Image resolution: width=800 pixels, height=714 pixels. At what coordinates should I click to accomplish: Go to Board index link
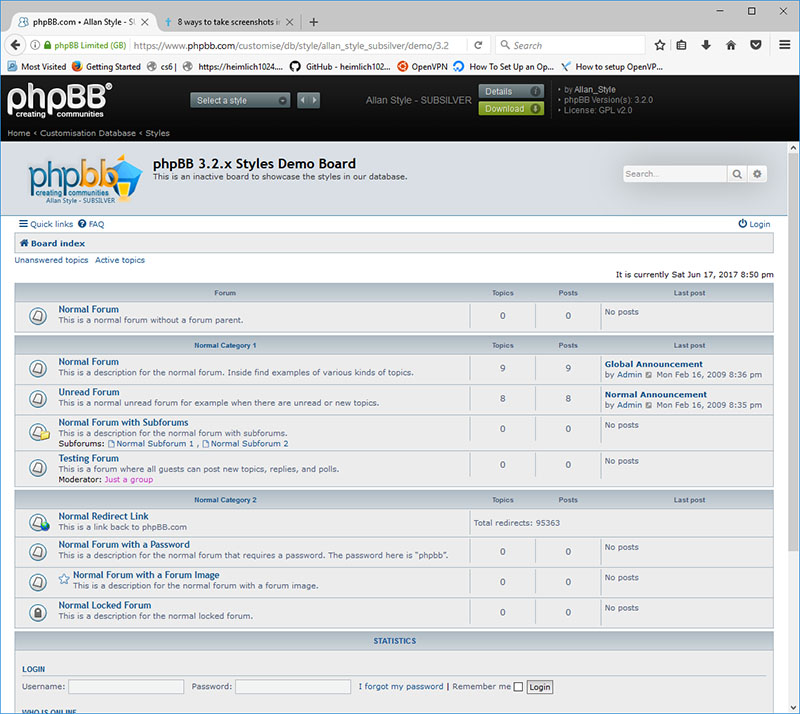(53, 243)
